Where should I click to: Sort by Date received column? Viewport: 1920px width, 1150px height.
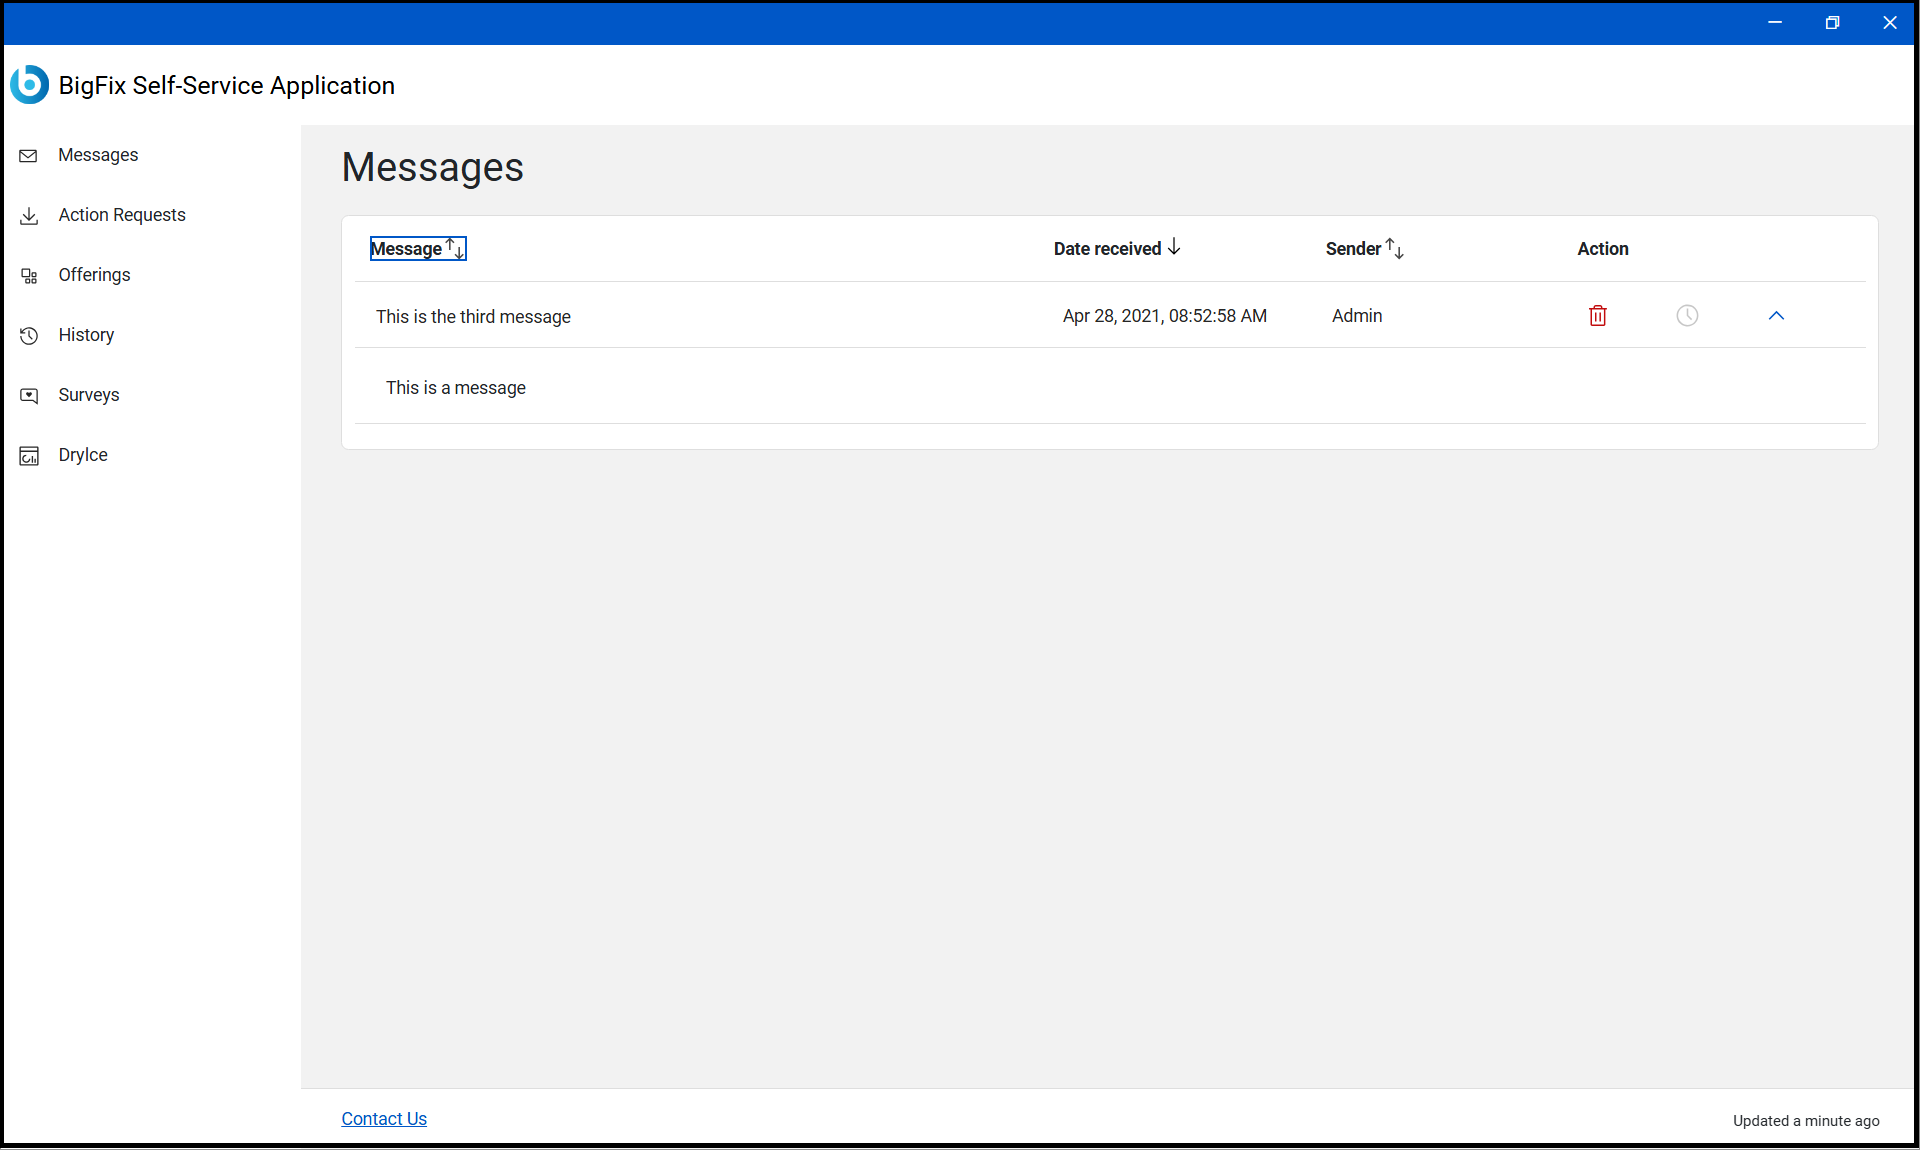[1116, 249]
